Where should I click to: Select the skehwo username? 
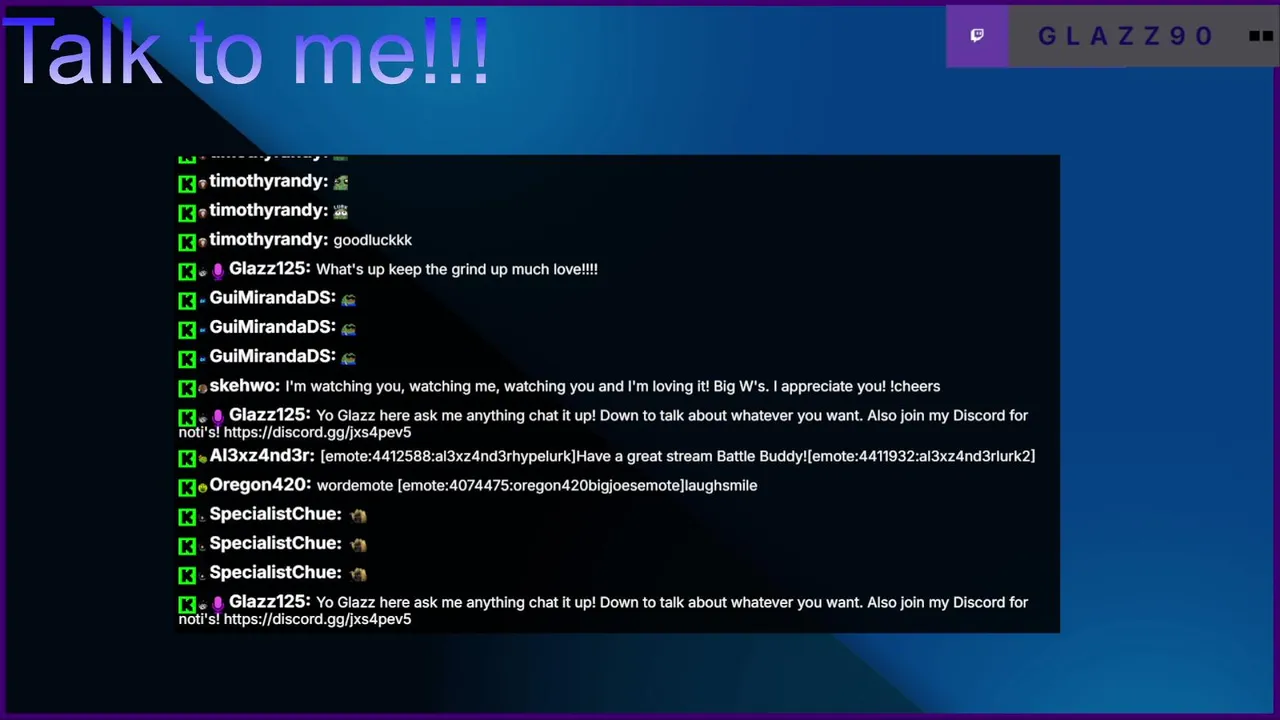coord(245,386)
